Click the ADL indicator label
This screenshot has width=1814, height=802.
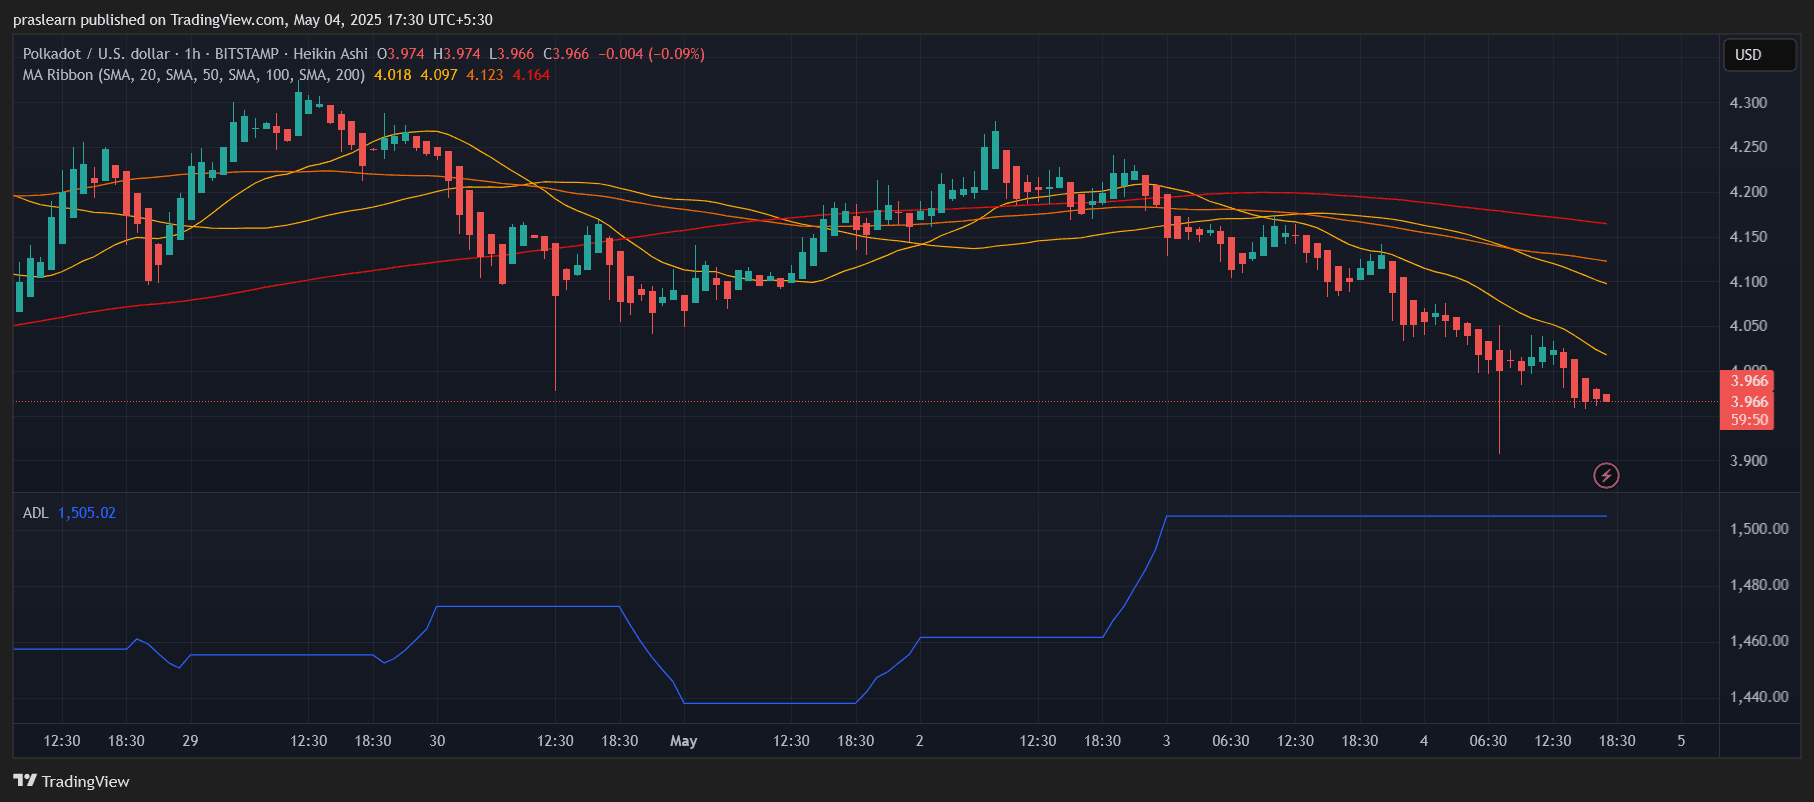(35, 513)
